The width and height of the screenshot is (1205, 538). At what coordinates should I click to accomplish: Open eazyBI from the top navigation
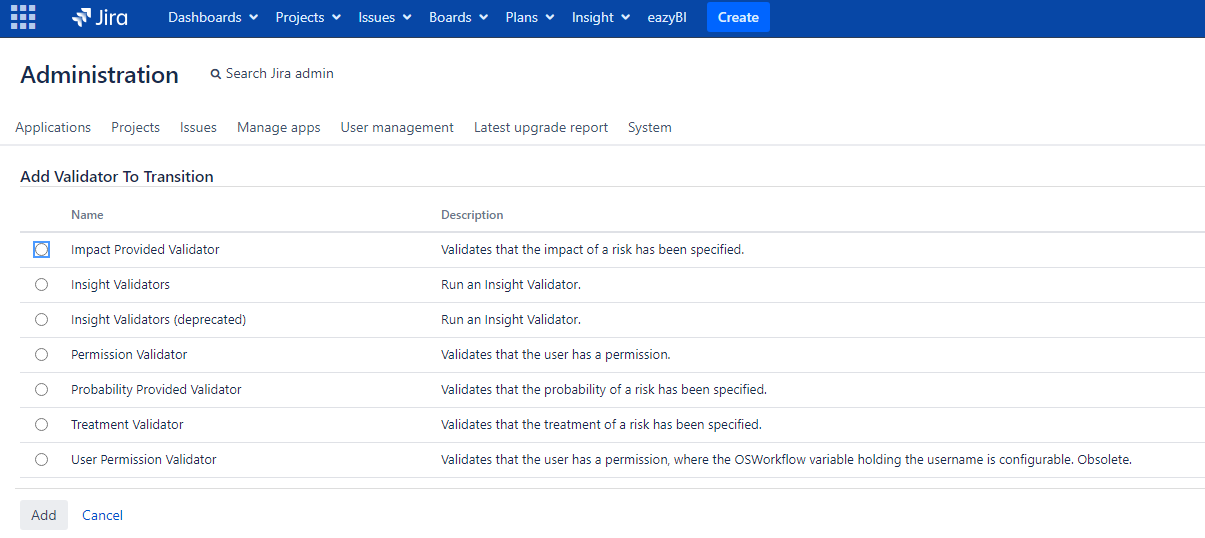pyautogui.click(x=667, y=17)
